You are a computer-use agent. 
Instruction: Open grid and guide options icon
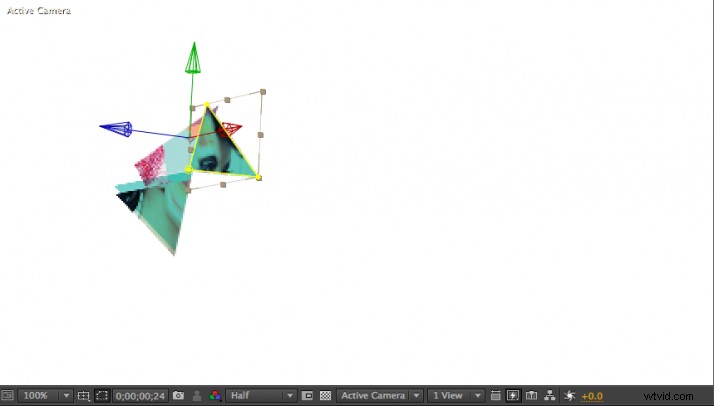[x=83, y=396]
